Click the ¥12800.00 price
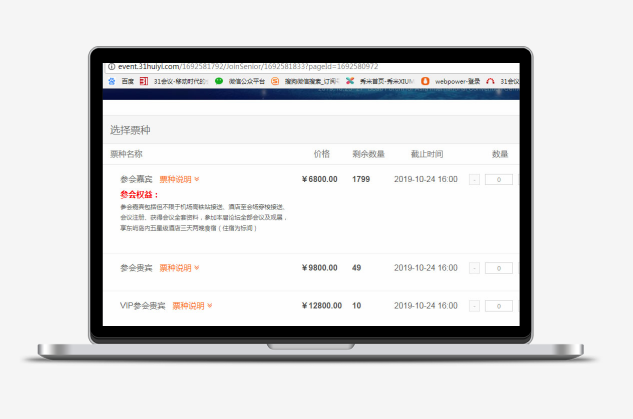This screenshot has width=633, height=419. click(x=322, y=306)
